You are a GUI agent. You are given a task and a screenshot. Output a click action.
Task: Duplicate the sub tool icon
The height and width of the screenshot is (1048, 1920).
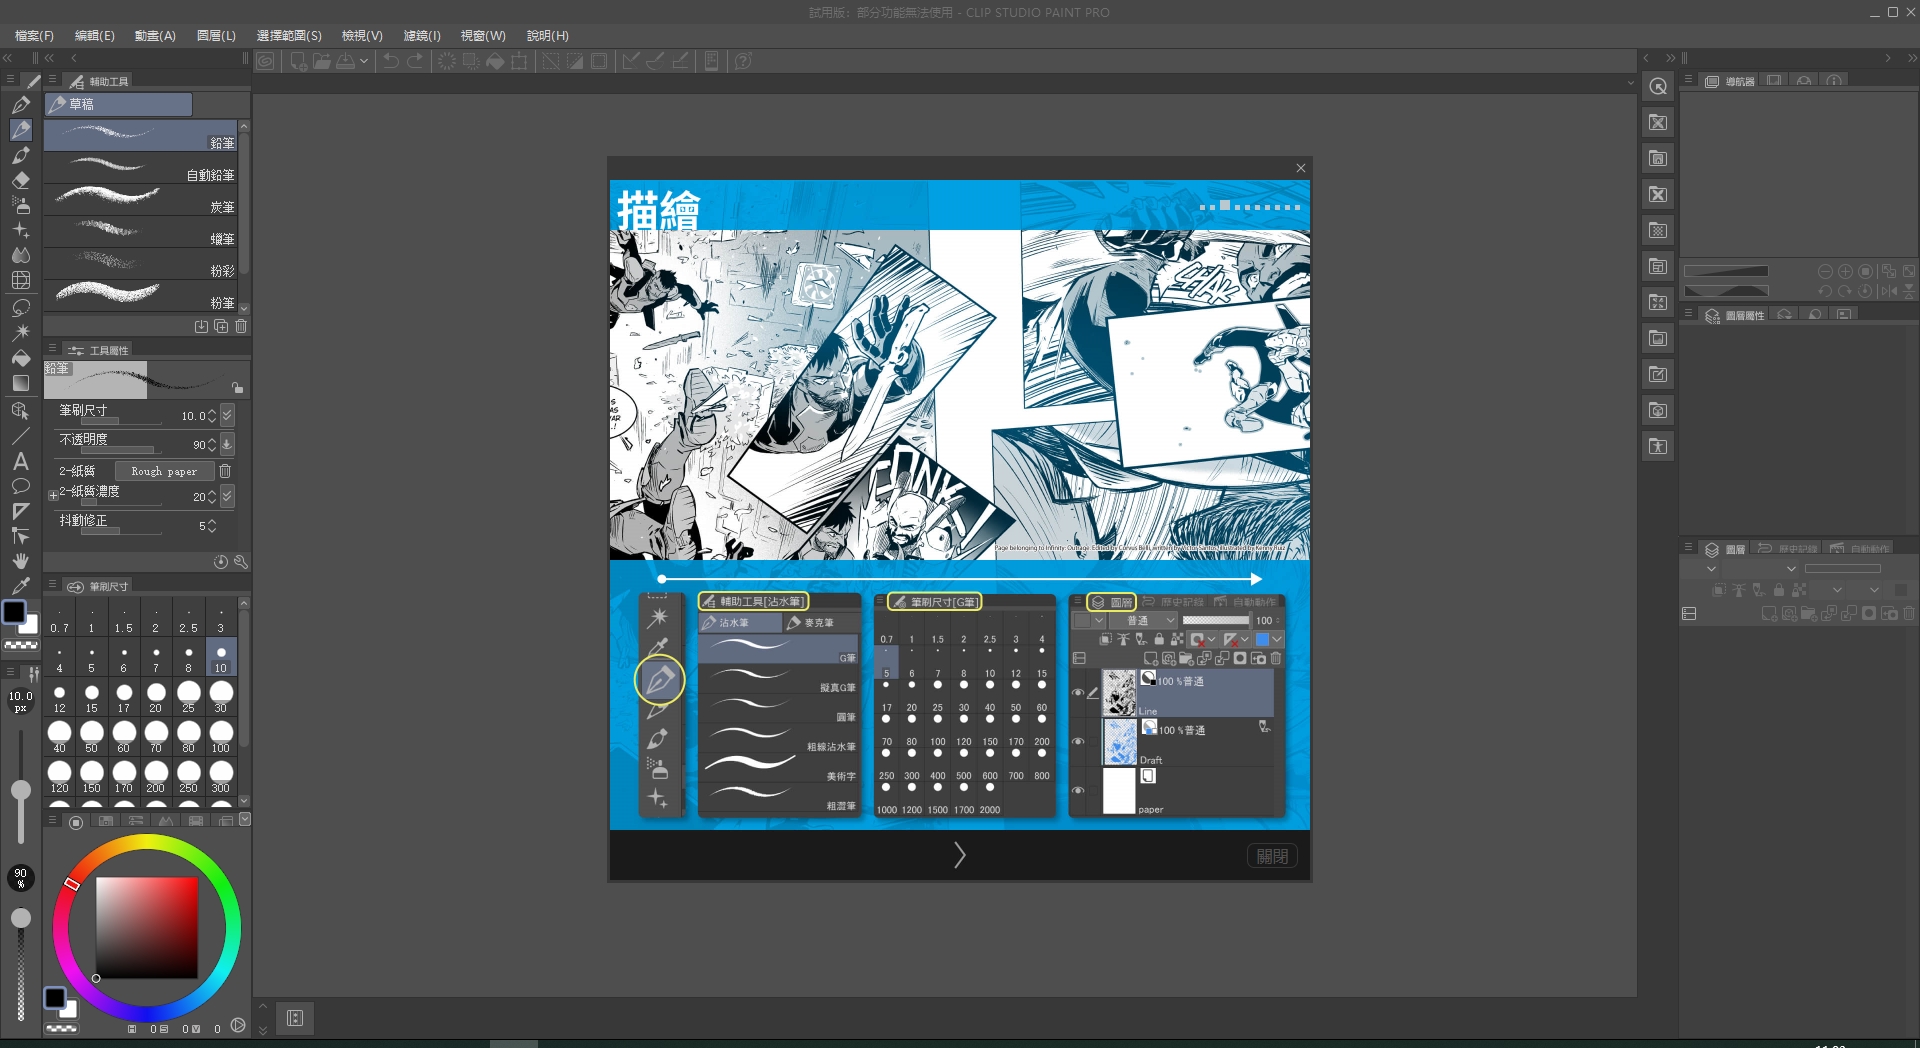click(221, 326)
